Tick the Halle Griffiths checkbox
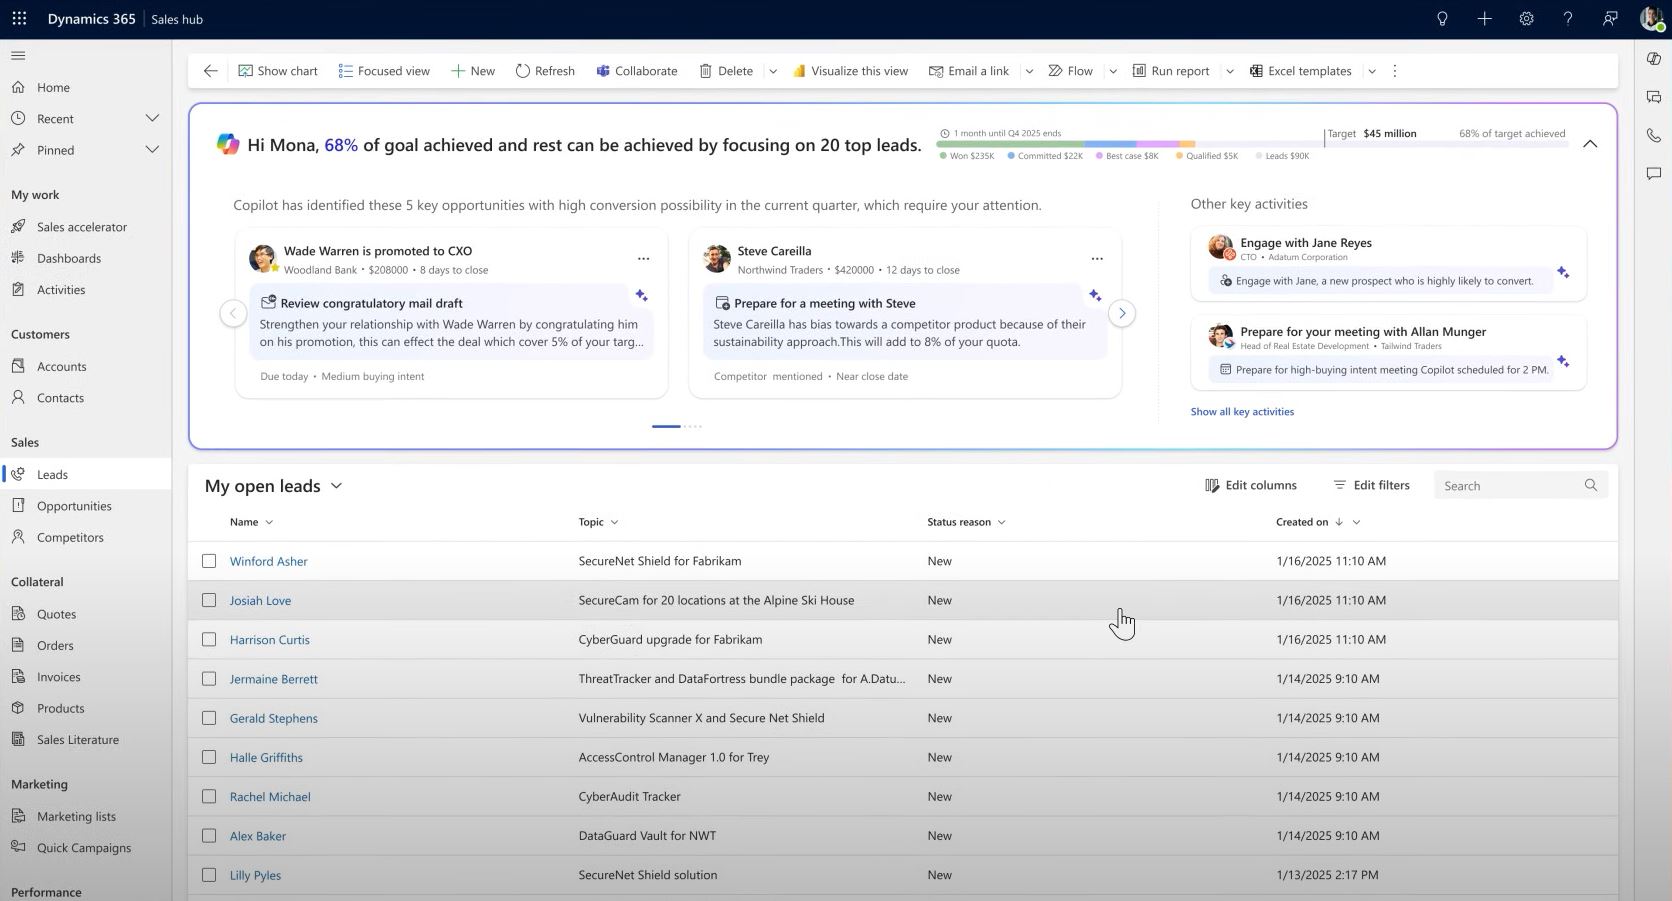This screenshot has width=1672, height=901. coord(209,757)
